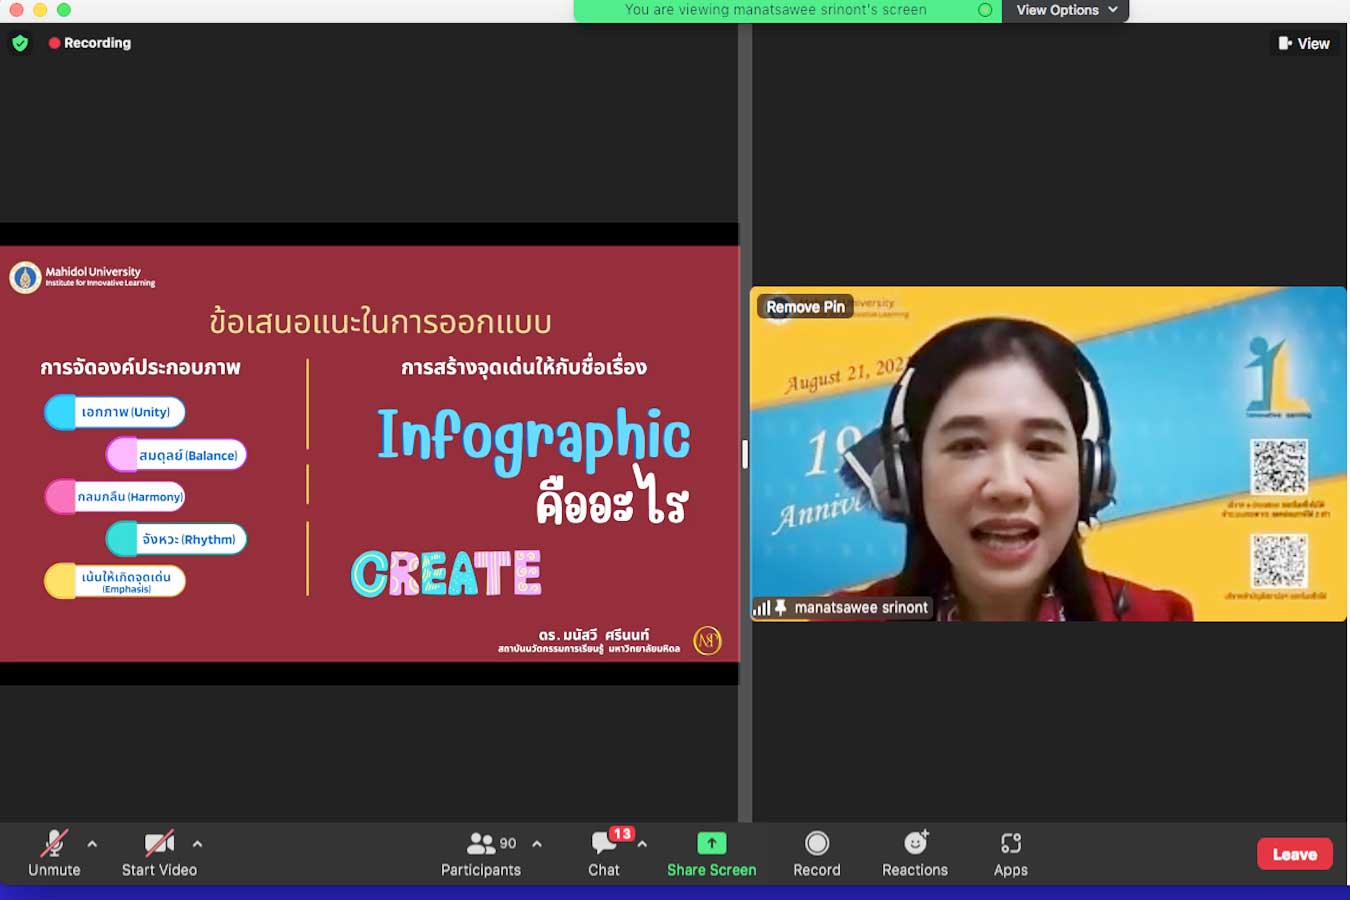This screenshot has width=1350, height=900.
Task: Click the green Share Screen icon
Action: coord(711,843)
